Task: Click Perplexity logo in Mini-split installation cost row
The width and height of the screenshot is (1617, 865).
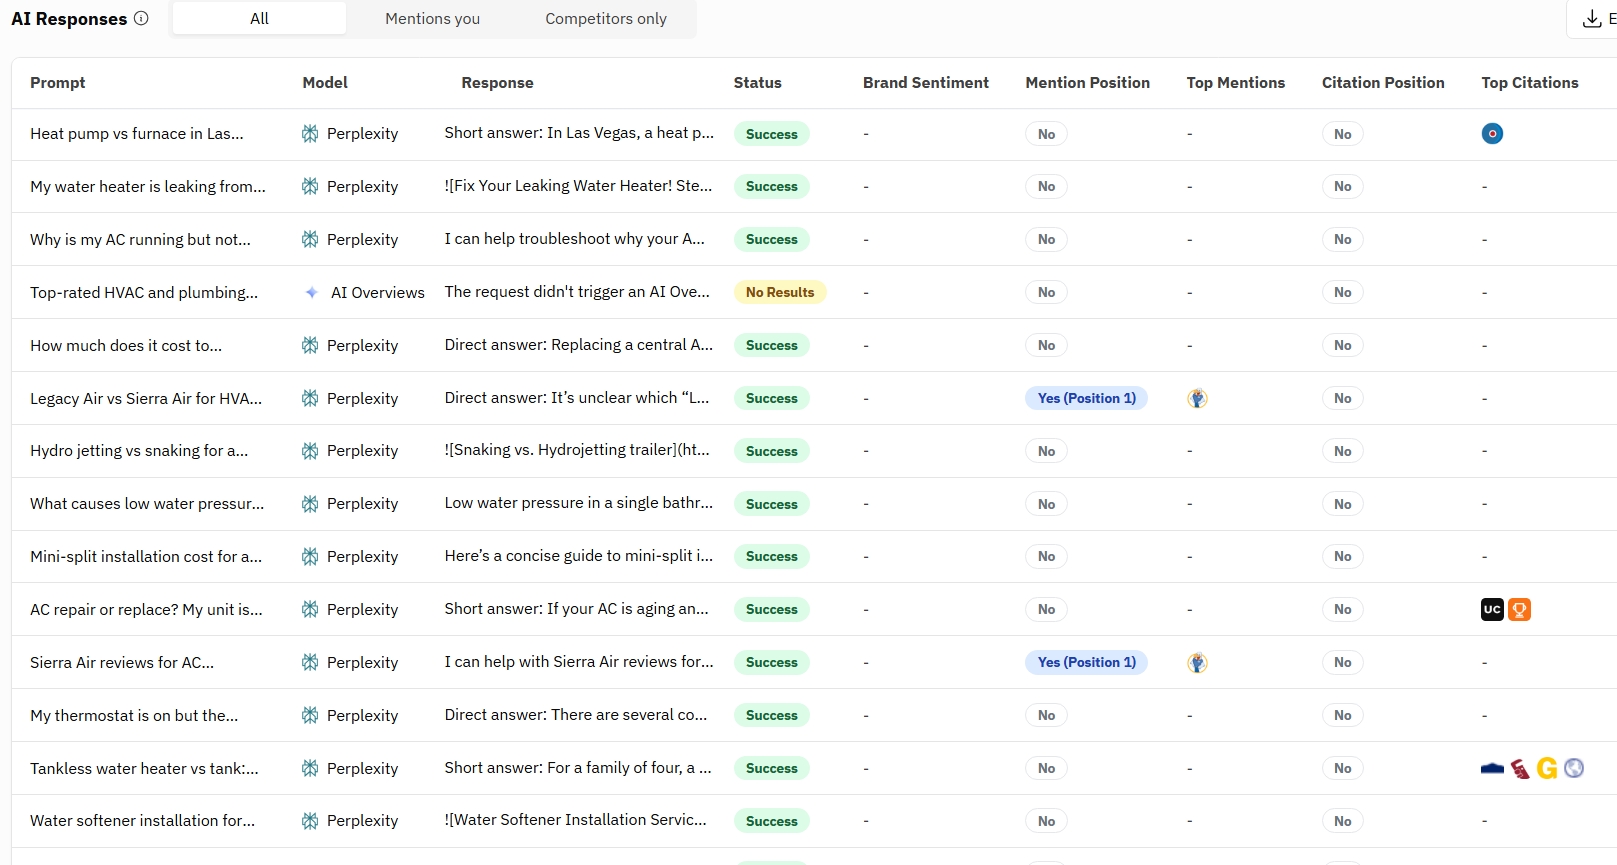Action: tap(310, 556)
